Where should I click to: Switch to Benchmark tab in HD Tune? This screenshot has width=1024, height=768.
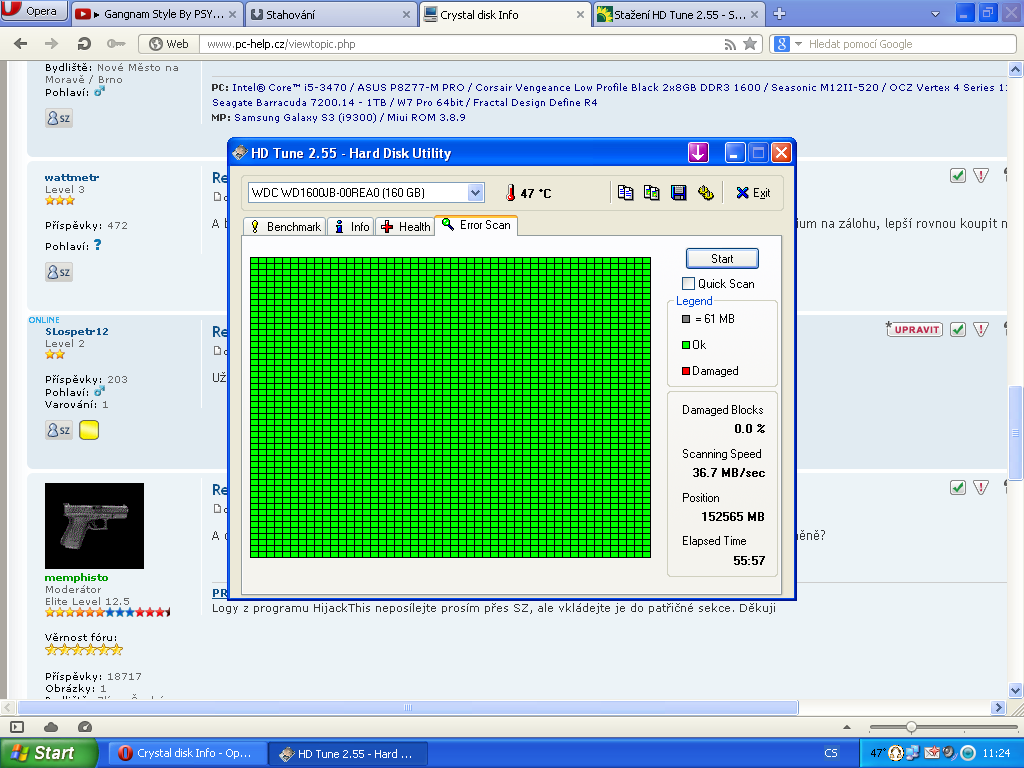point(285,227)
